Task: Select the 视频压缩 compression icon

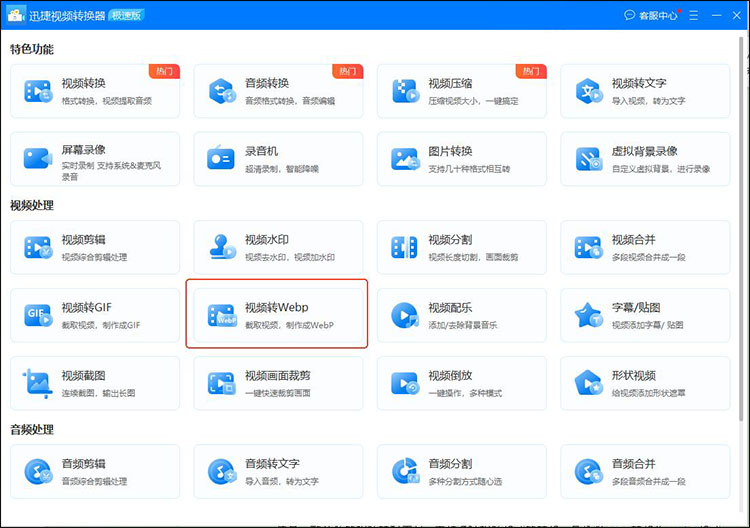Action: coord(406,91)
